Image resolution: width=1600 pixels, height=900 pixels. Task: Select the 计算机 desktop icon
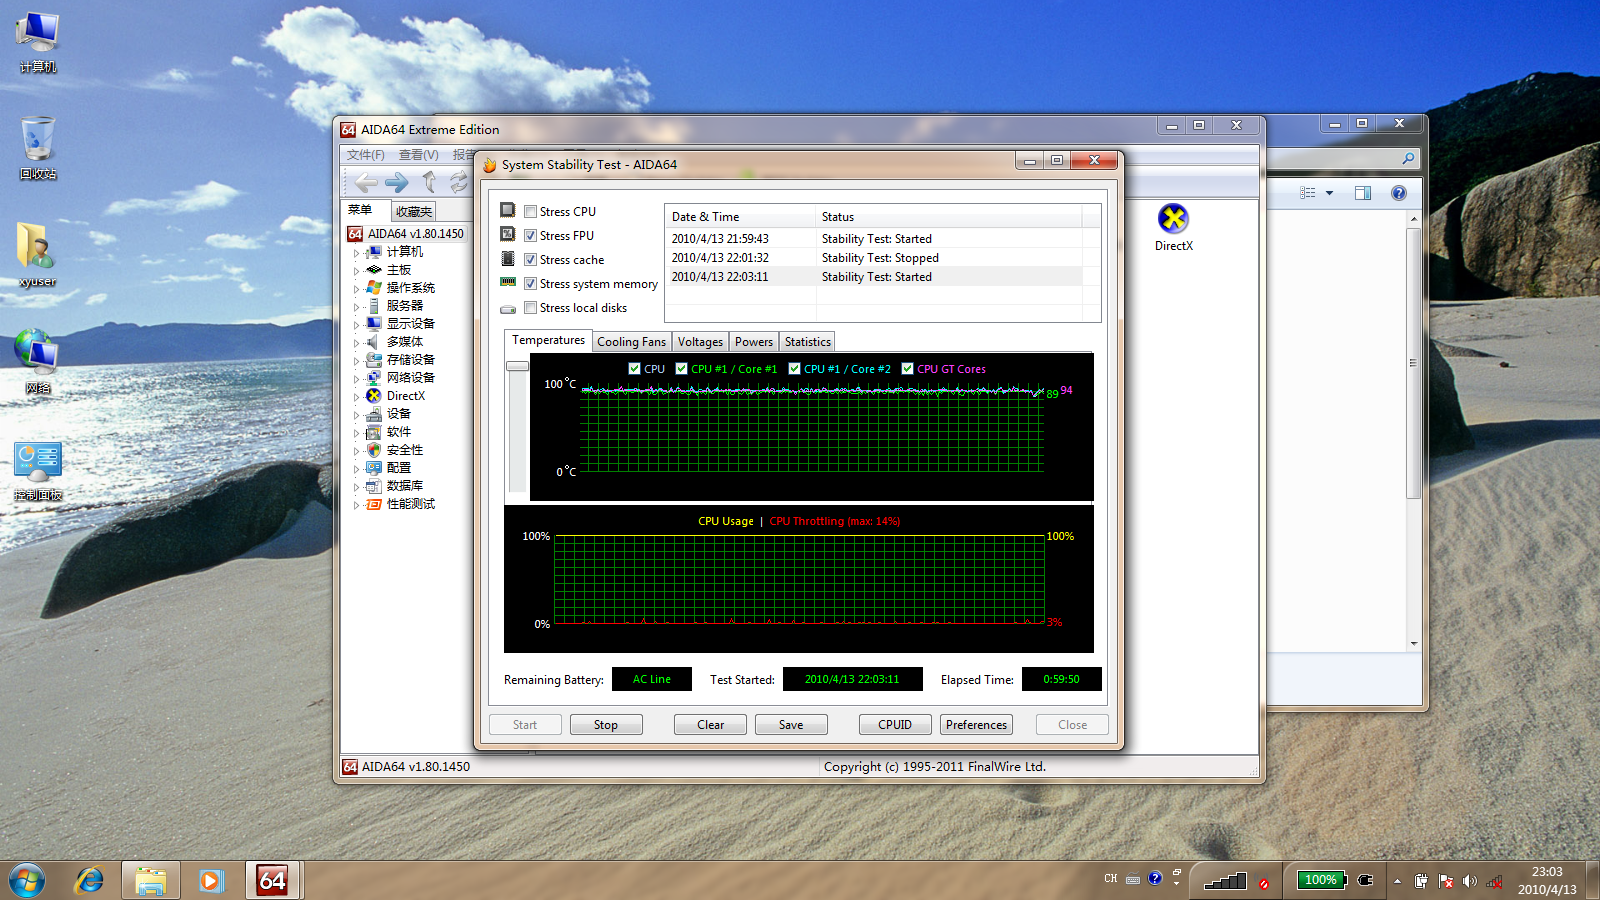(x=38, y=43)
